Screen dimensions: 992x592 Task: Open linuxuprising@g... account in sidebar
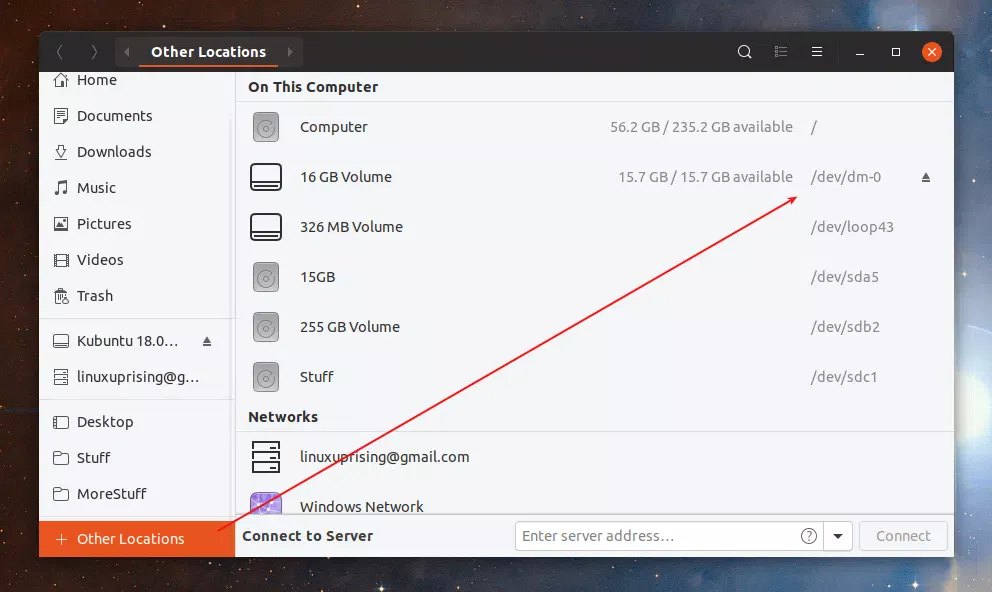click(x=136, y=377)
